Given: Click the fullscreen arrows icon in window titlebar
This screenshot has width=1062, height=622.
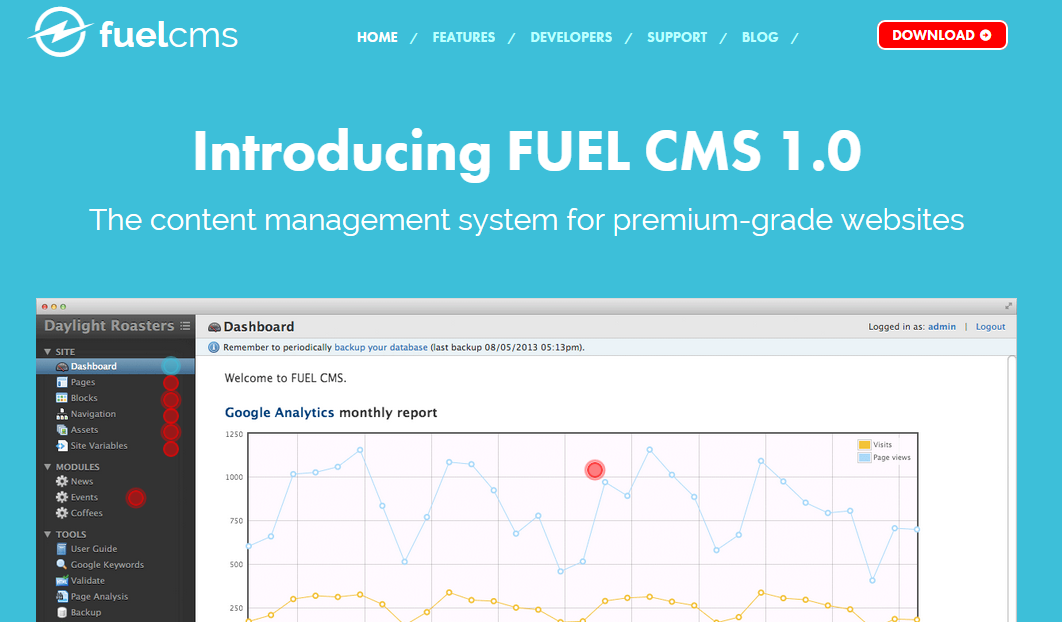Looking at the screenshot, I should tap(1008, 306).
